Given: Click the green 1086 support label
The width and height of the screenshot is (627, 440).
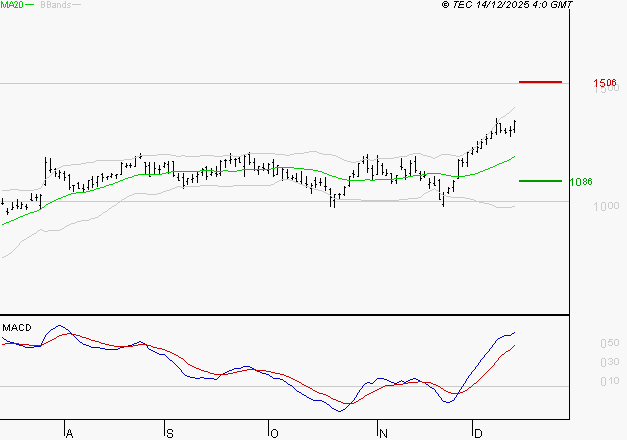Looking at the screenshot, I should tap(581, 182).
